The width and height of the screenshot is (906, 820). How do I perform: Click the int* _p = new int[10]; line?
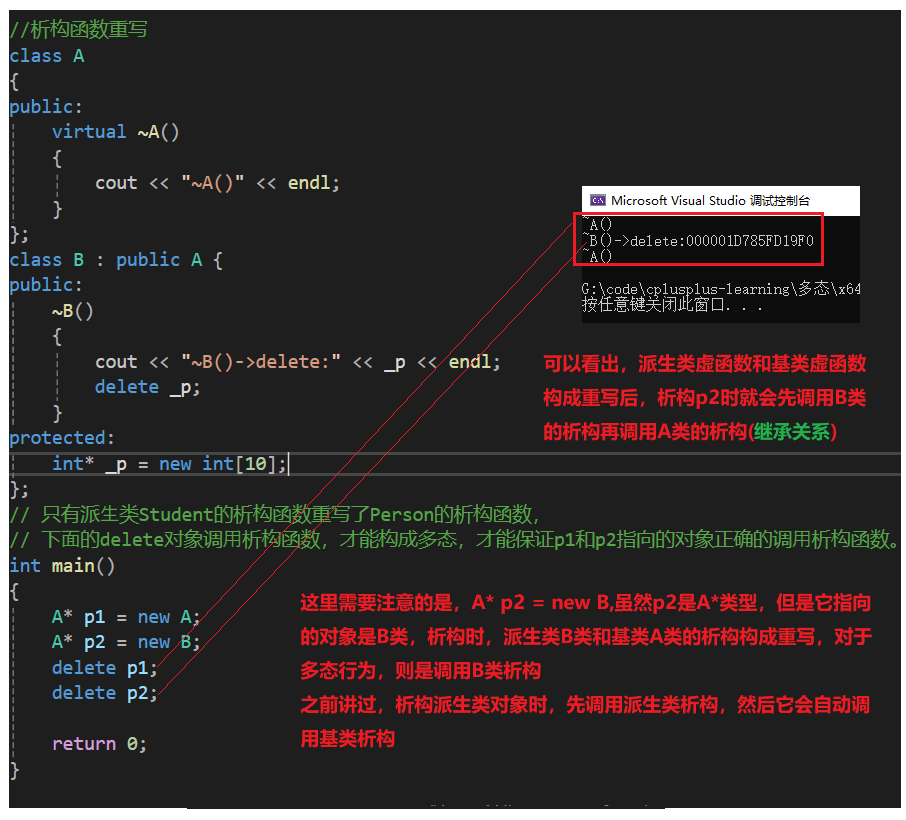click(169, 463)
